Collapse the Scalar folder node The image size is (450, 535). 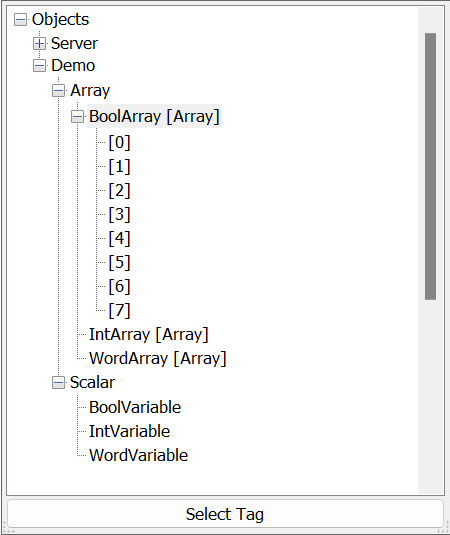pyautogui.click(x=58, y=382)
